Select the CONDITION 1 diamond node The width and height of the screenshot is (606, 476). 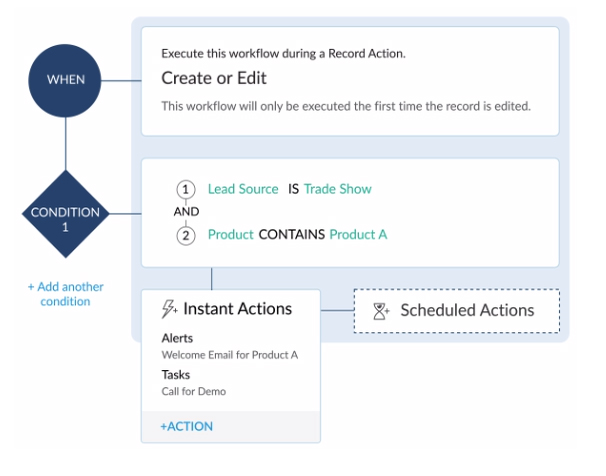pos(65,213)
